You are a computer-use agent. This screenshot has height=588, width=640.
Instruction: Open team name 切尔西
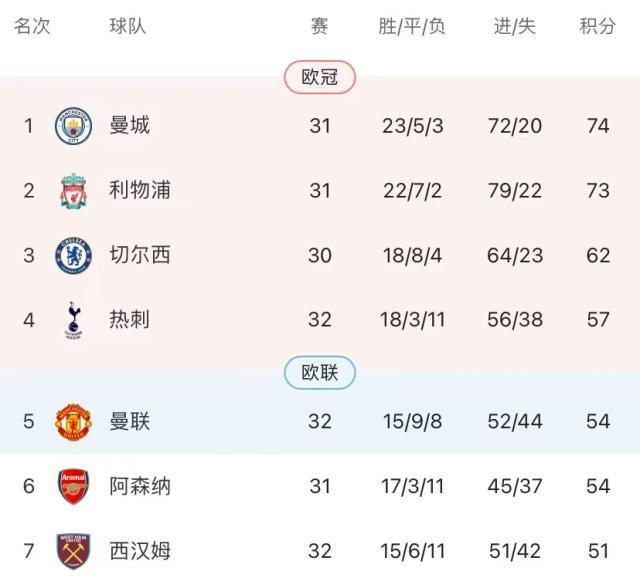(x=140, y=256)
